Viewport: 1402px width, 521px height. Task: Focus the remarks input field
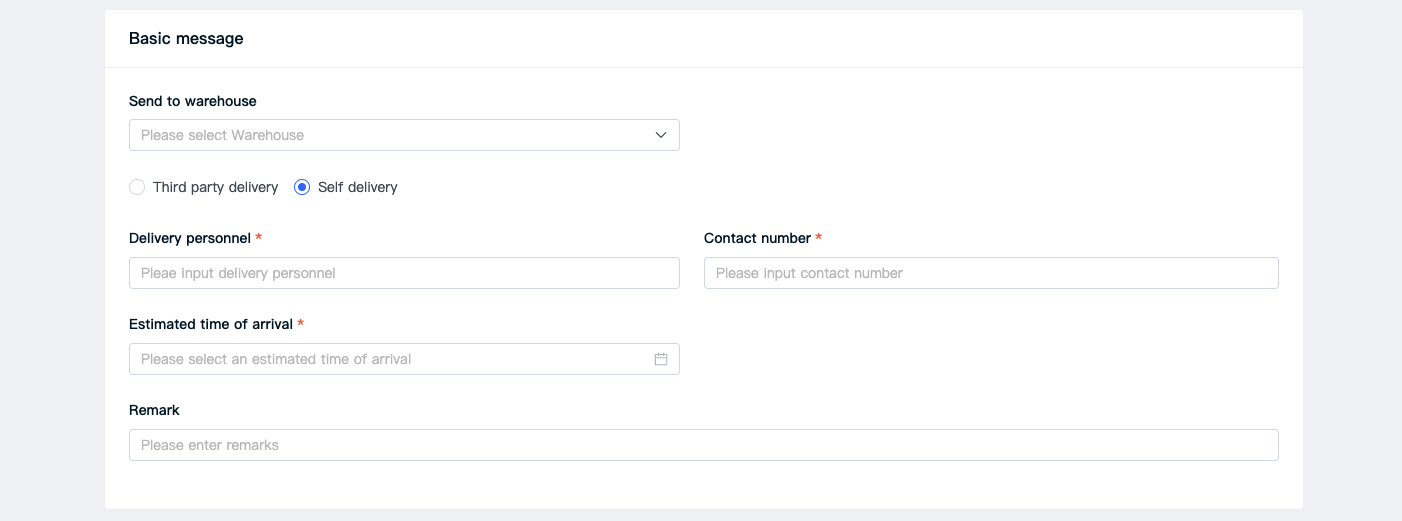tap(704, 445)
